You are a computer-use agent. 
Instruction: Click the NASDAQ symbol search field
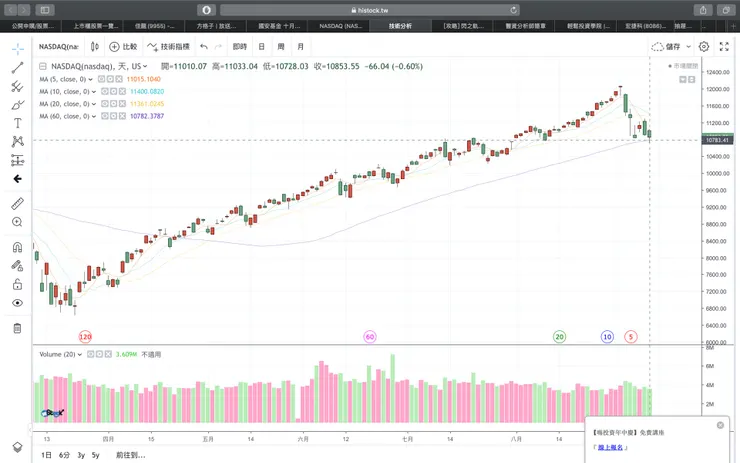click(59, 46)
